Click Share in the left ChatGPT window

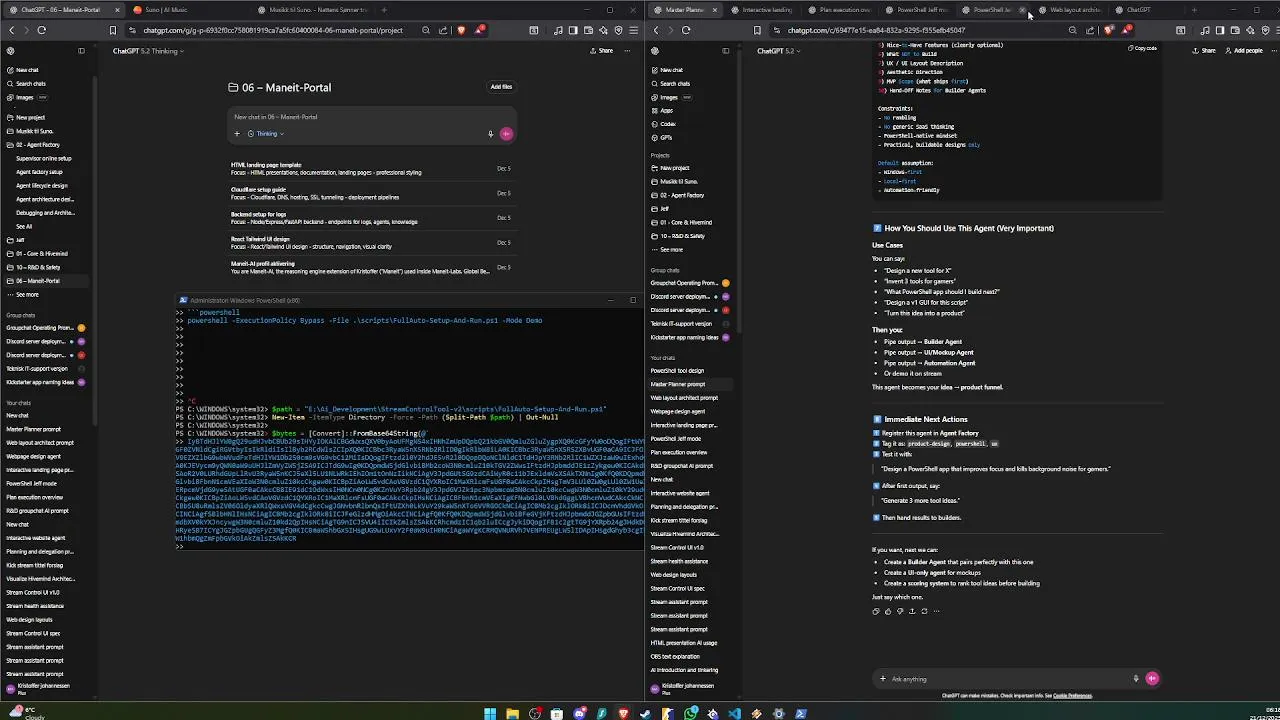click(x=602, y=50)
